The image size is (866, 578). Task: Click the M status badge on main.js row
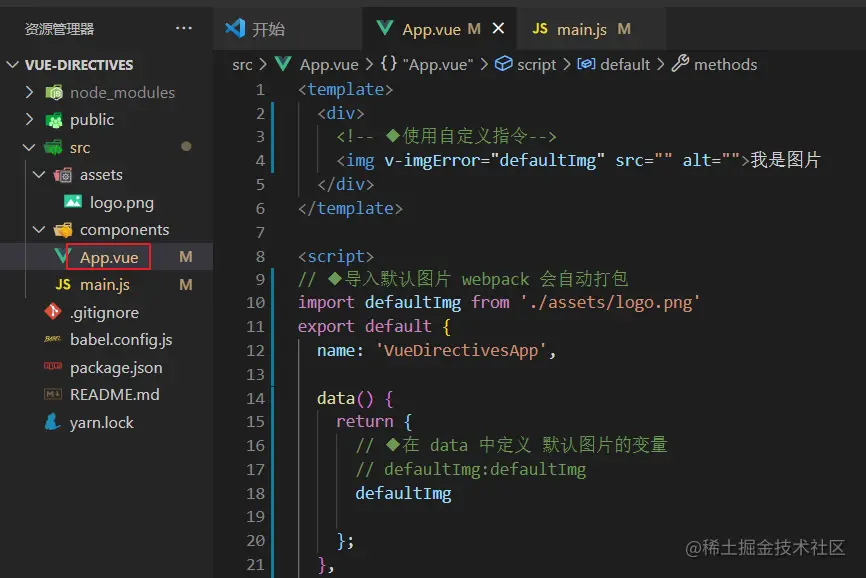tap(186, 285)
